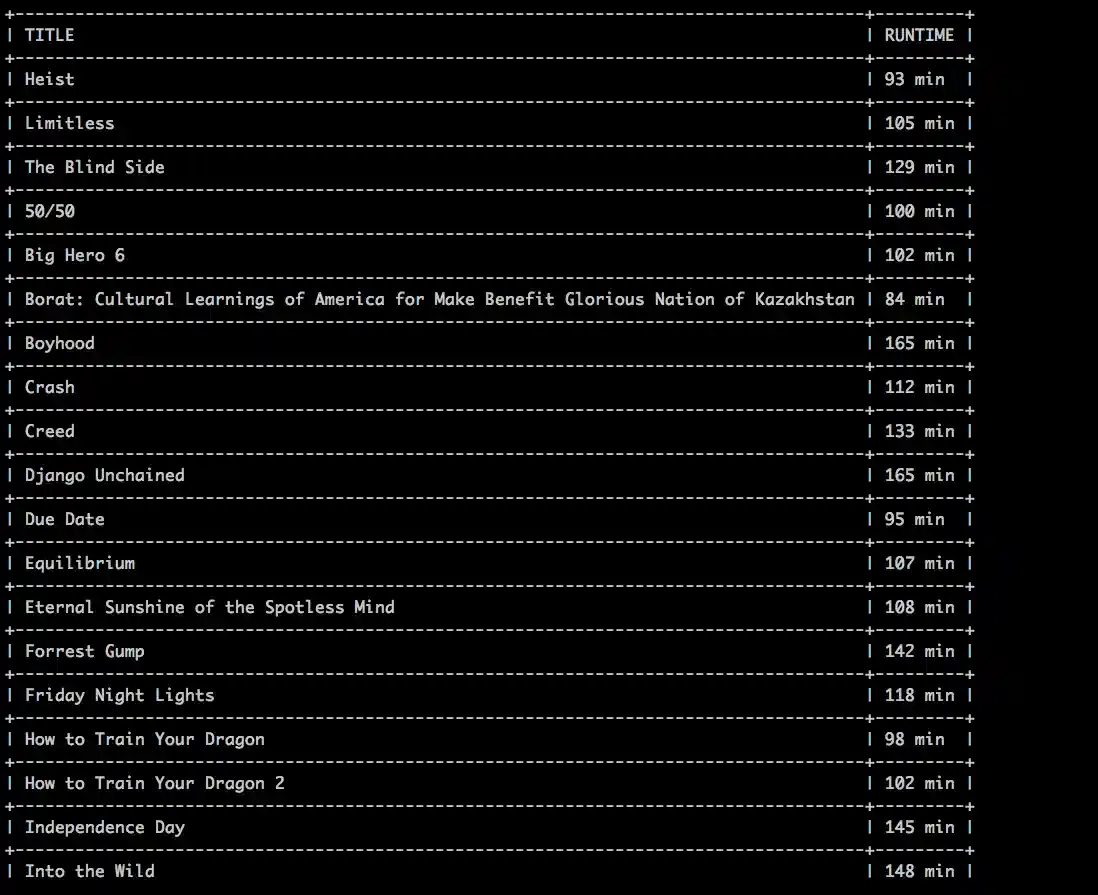Click the 142 min runtime value
The image size is (1098, 895).
pos(919,651)
